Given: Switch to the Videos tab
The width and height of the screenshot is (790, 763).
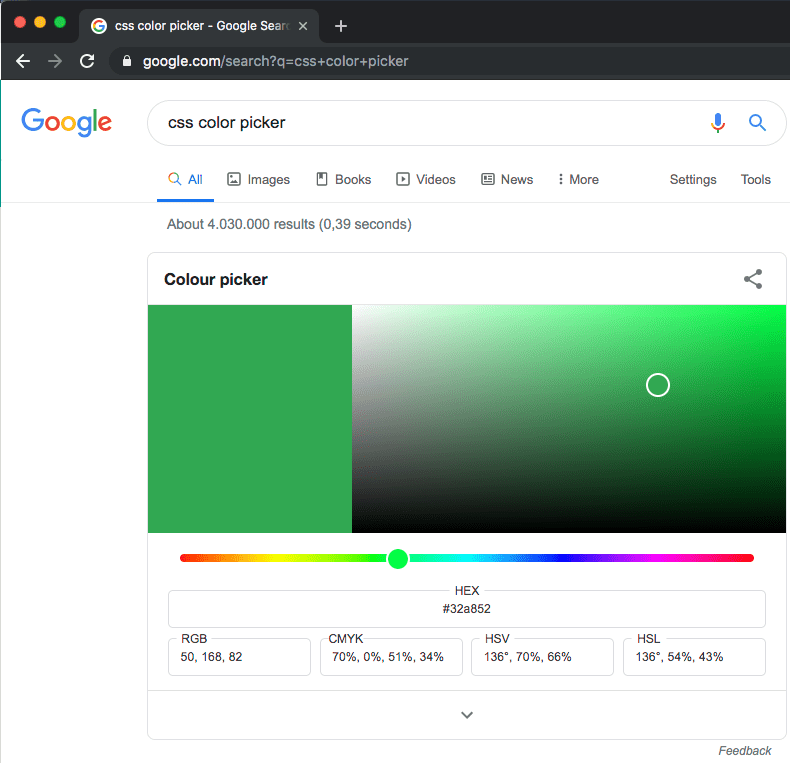Looking at the screenshot, I should coord(426,180).
